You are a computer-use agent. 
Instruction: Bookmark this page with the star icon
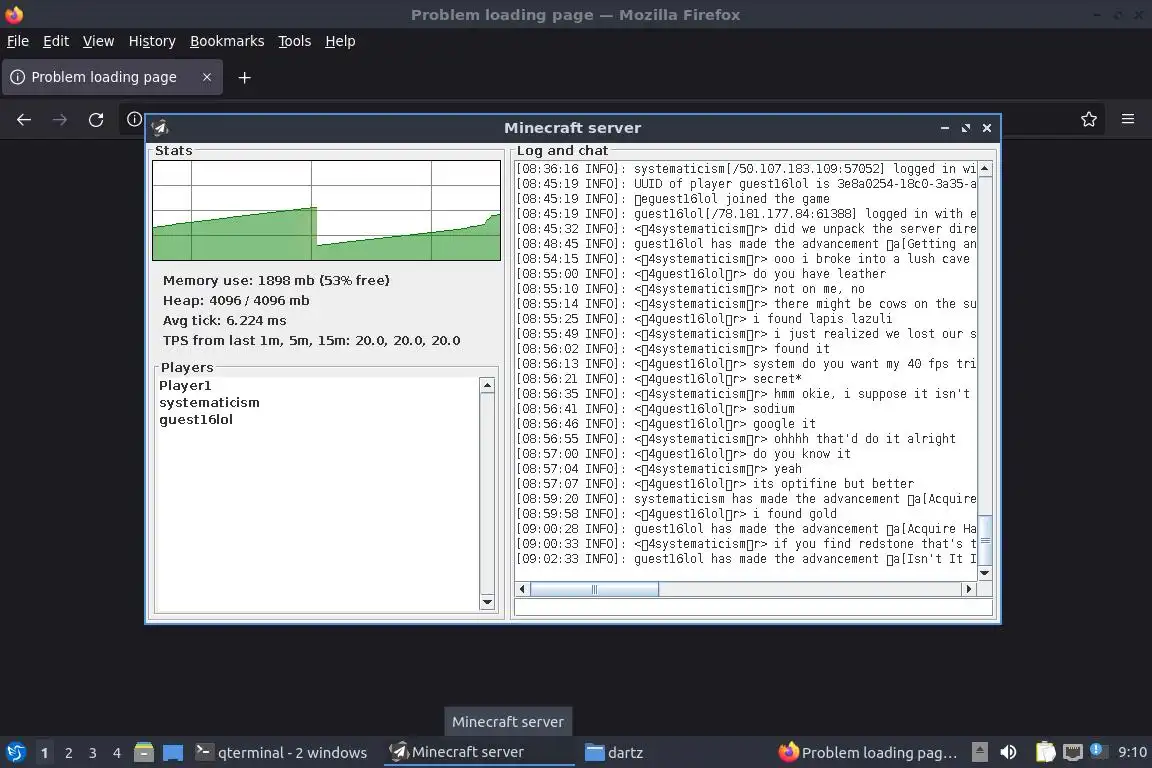[1089, 119]
